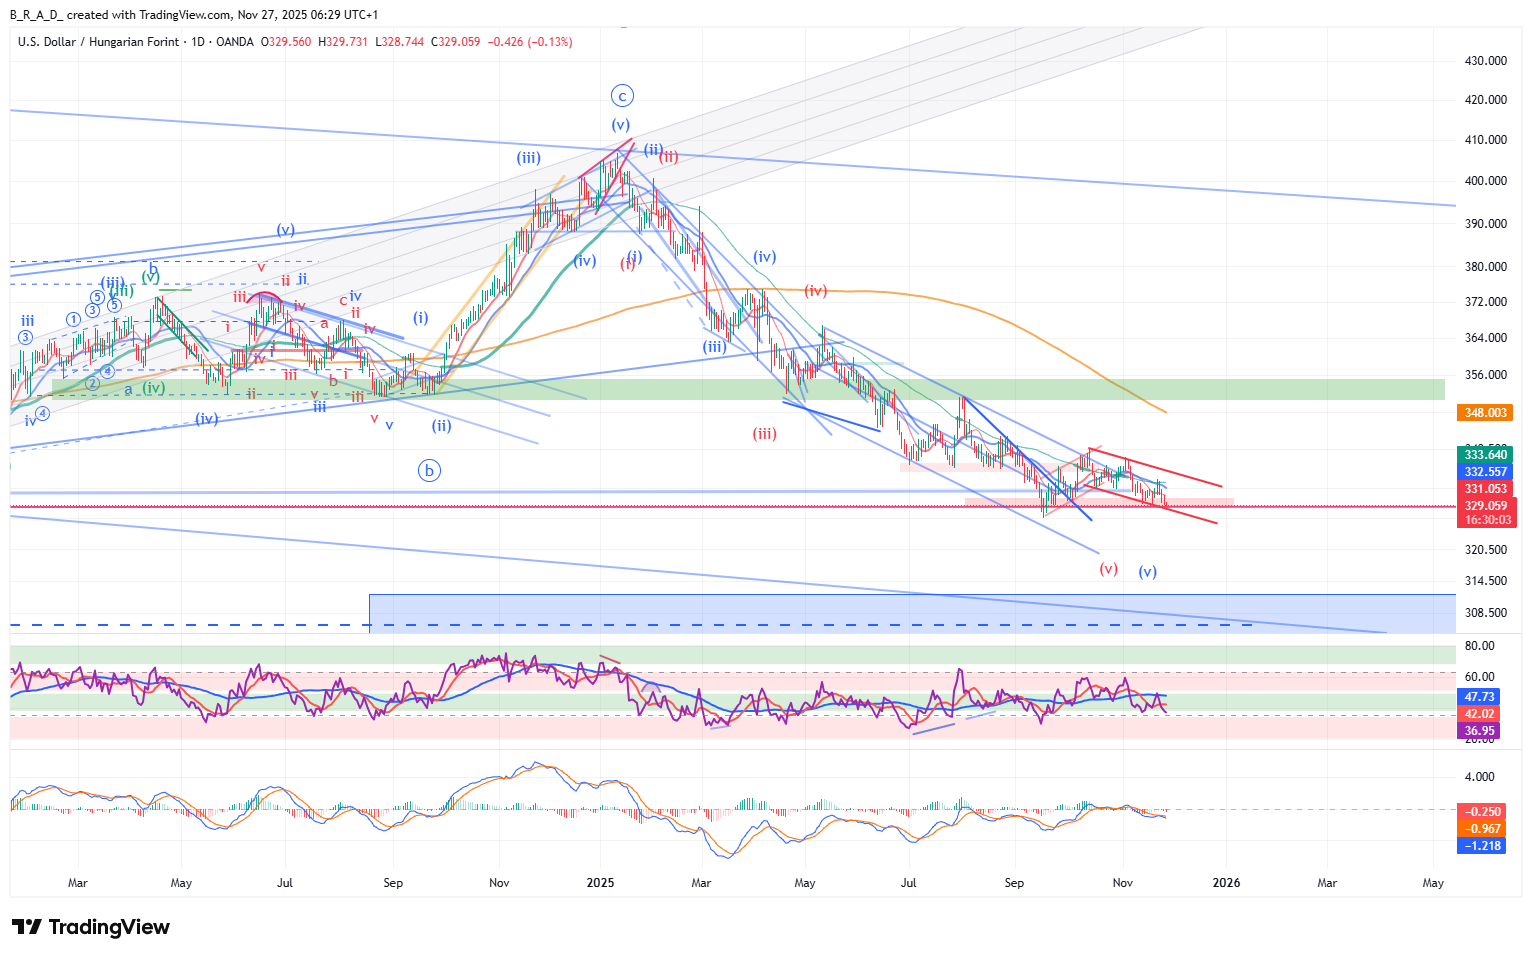Select the circled b wave label
The image size is (1532, 957).
[x=429, y=470]
